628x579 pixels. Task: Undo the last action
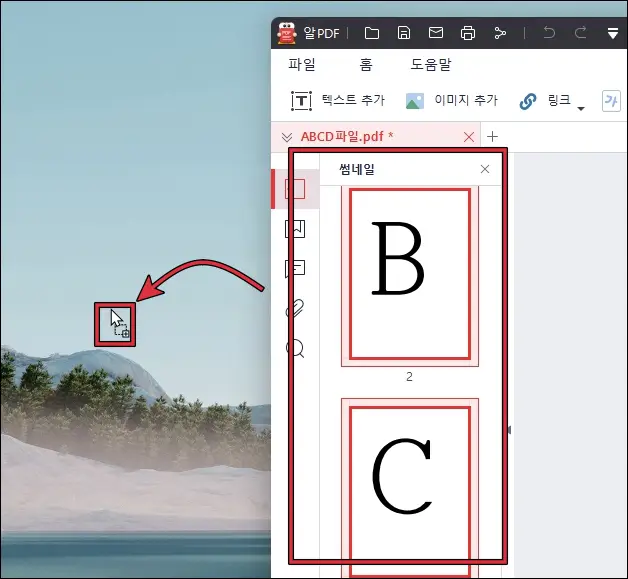pyautogui.click(x=549, y=32)
